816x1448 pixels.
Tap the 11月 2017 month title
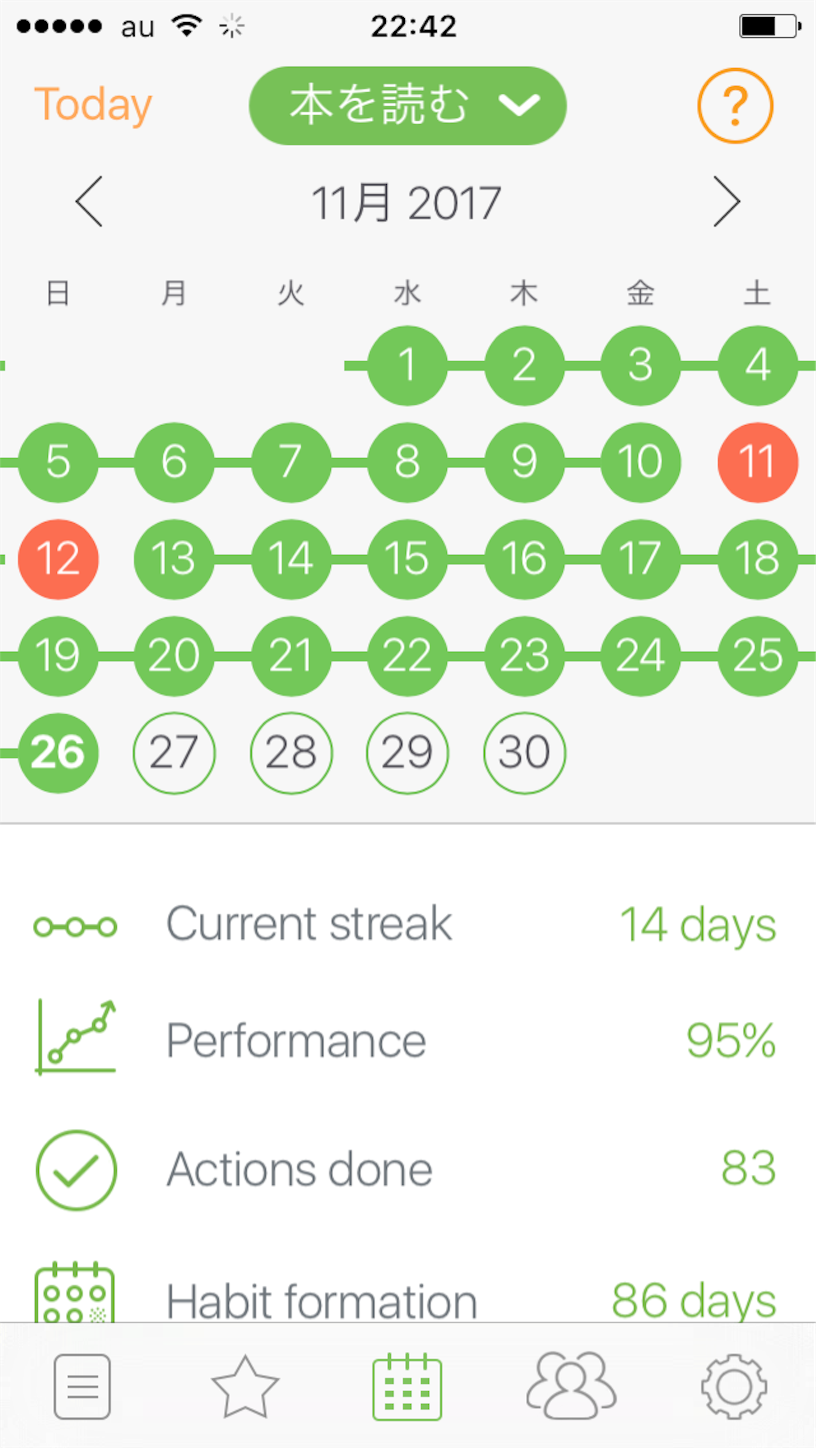coord(406,204)
